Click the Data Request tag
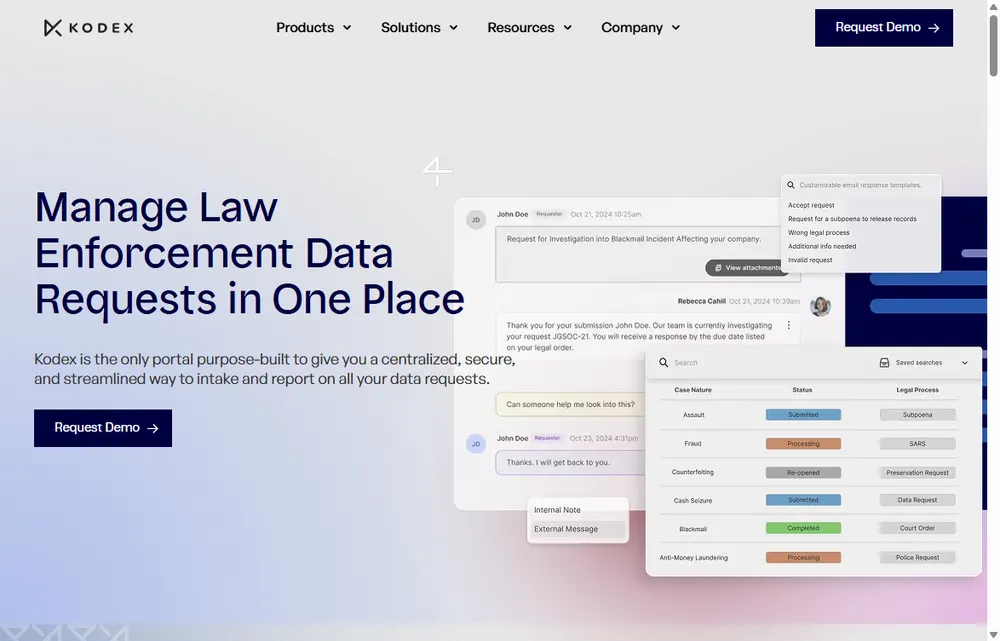The height and width of the screenshot is (641, 1000). [x=917, y=500]
